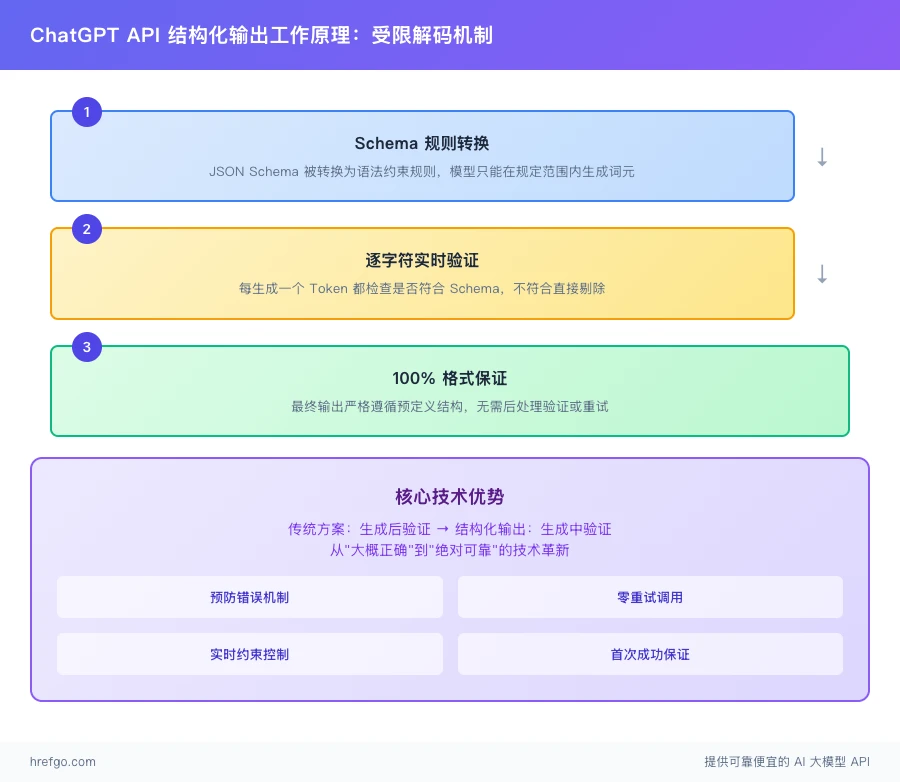Select the 逐字符实时验证 heading

422,260
